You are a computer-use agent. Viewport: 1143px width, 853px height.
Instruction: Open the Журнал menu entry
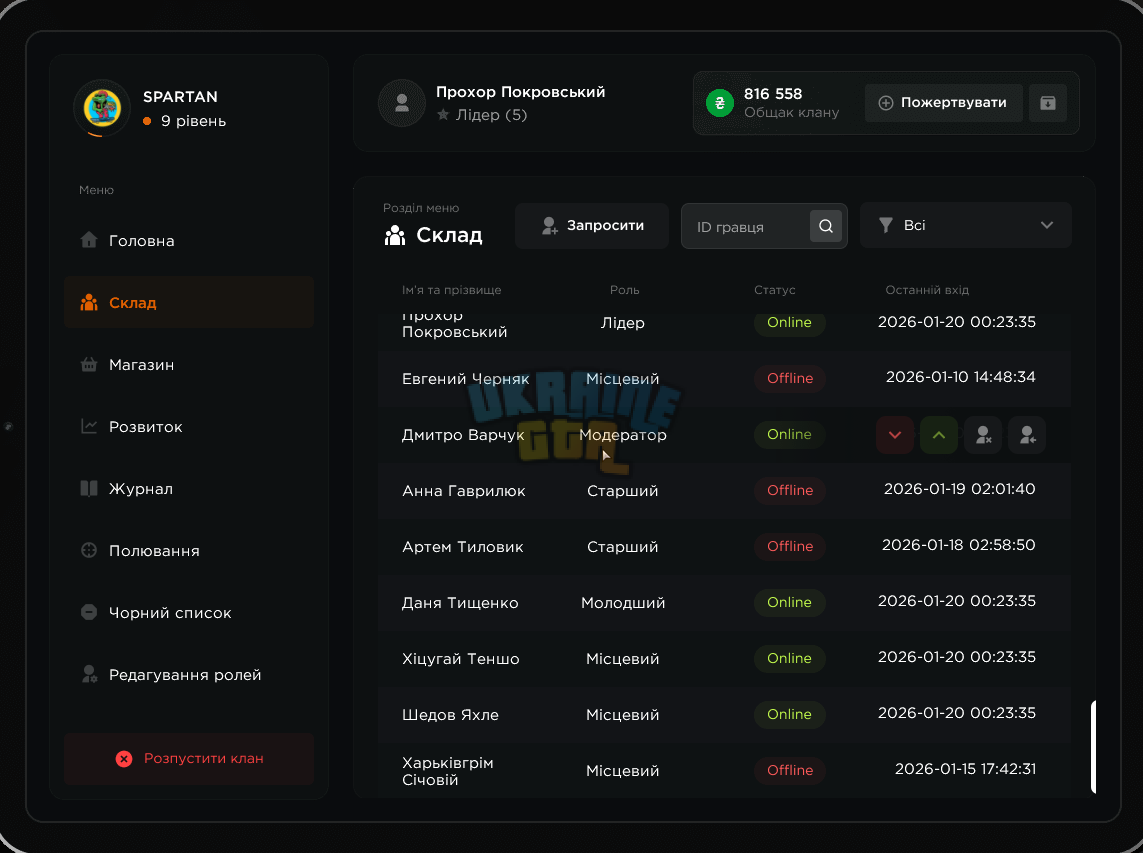click(189, 488)
